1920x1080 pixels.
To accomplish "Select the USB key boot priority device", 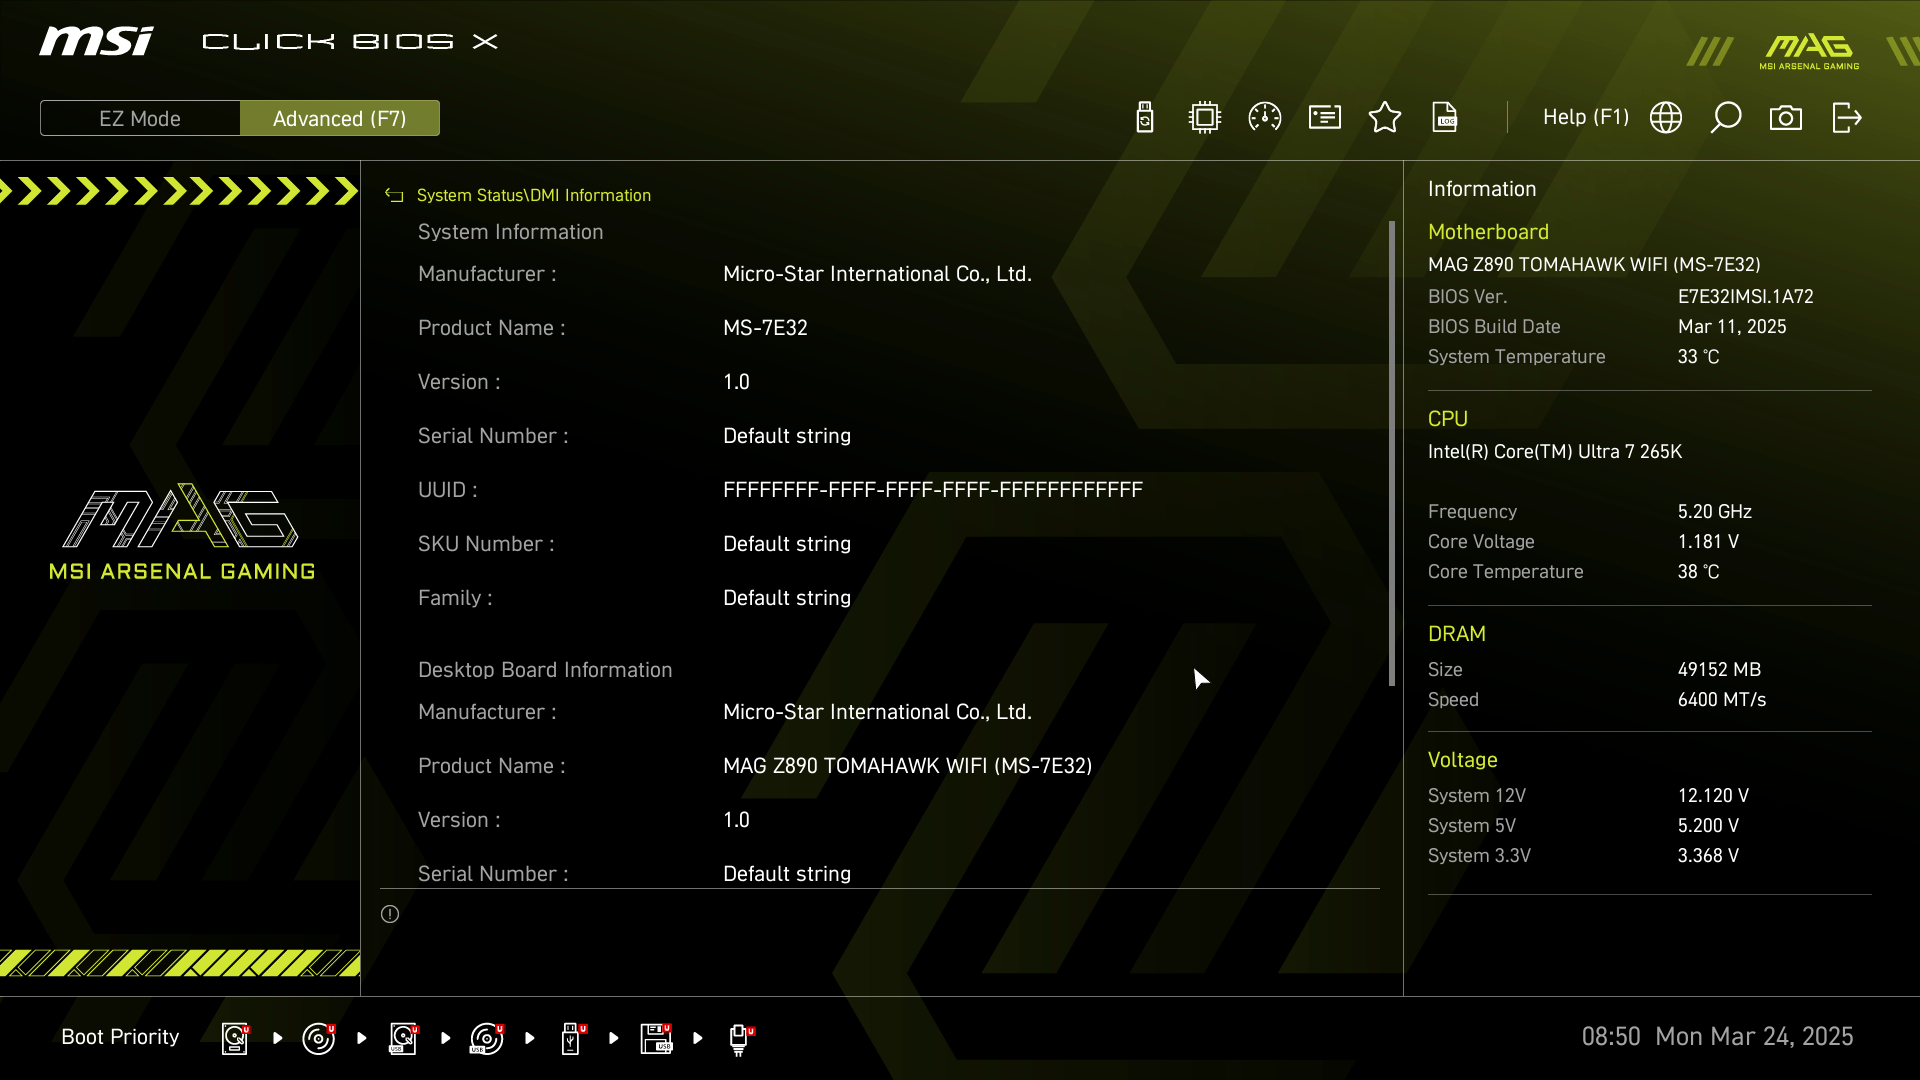I will tap(571, 1038).
